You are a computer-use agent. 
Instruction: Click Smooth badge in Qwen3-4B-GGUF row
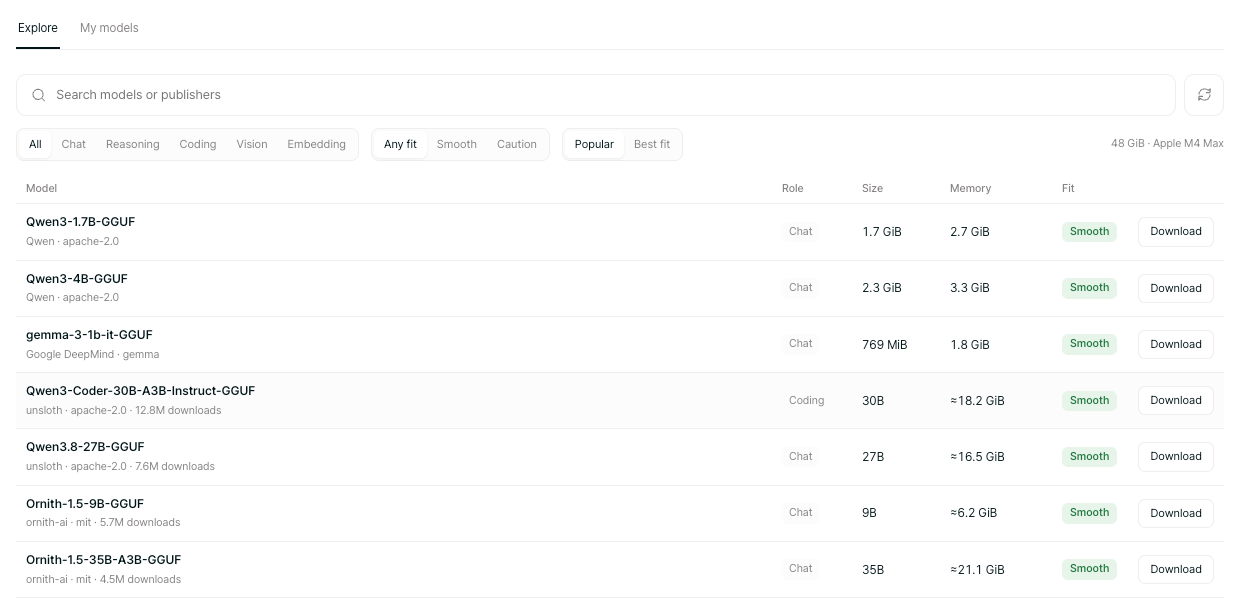pyautogui.click(x=1089, y=287)
